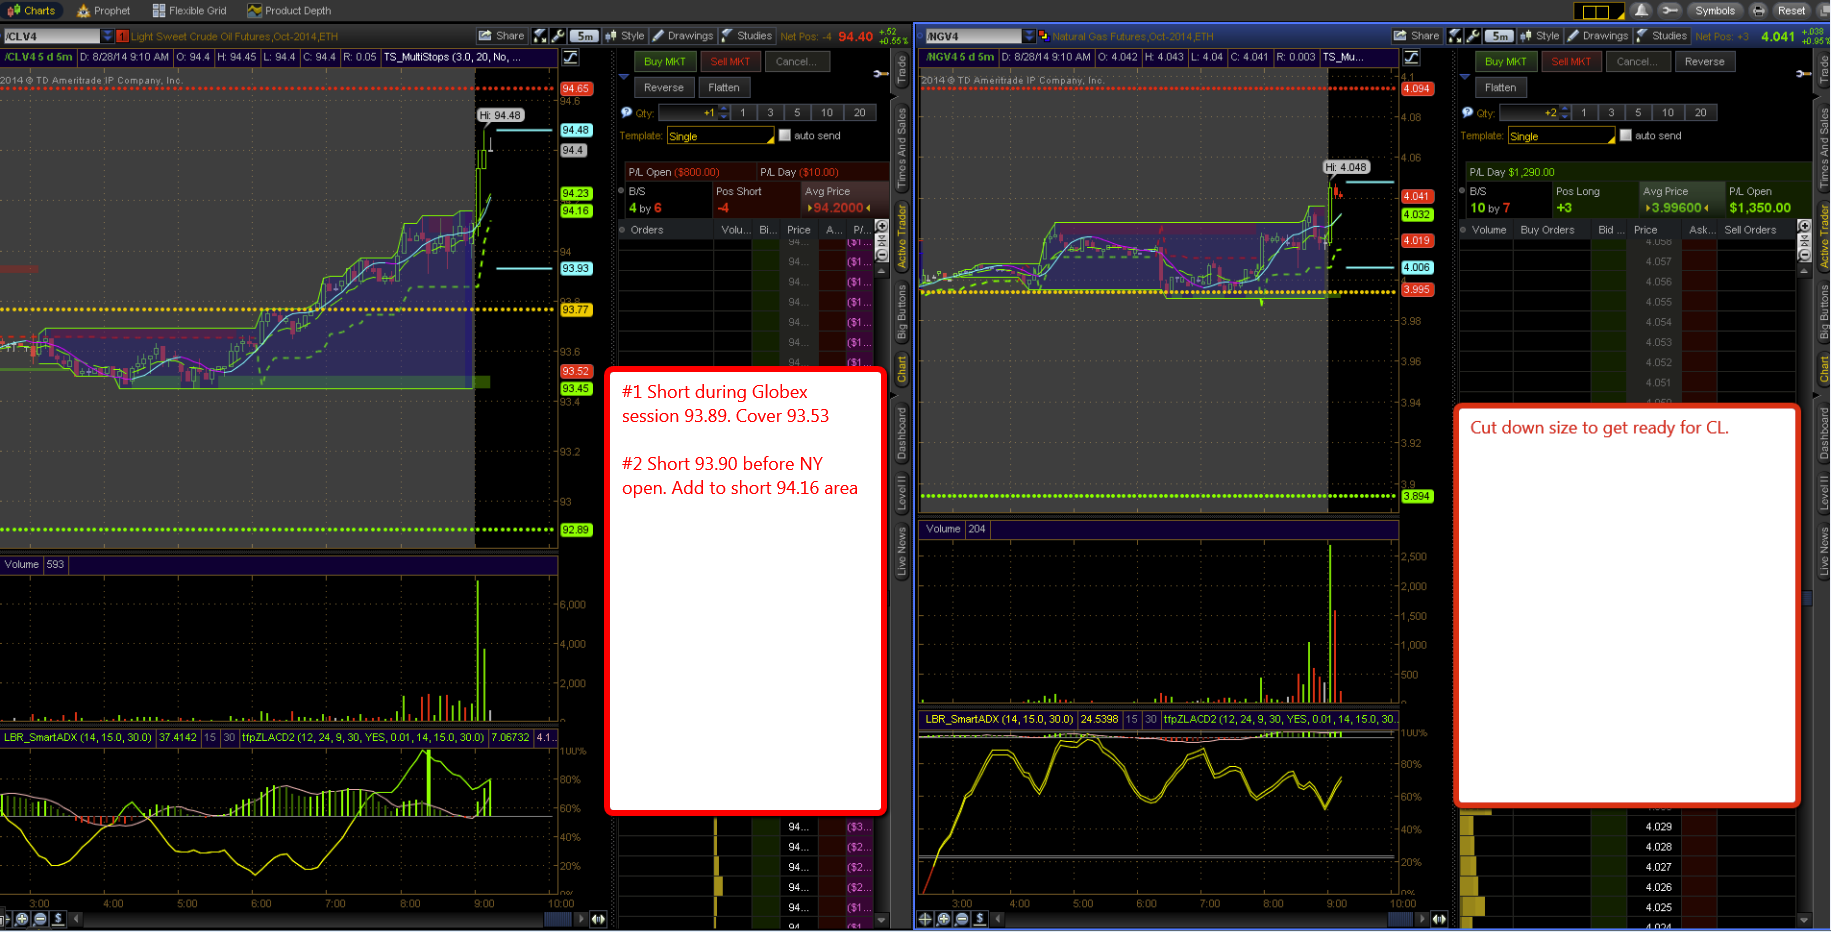This screenshot has height=932, width=1831.
Task: Click the print icon beside Reset
Action: click(1758, 10)
